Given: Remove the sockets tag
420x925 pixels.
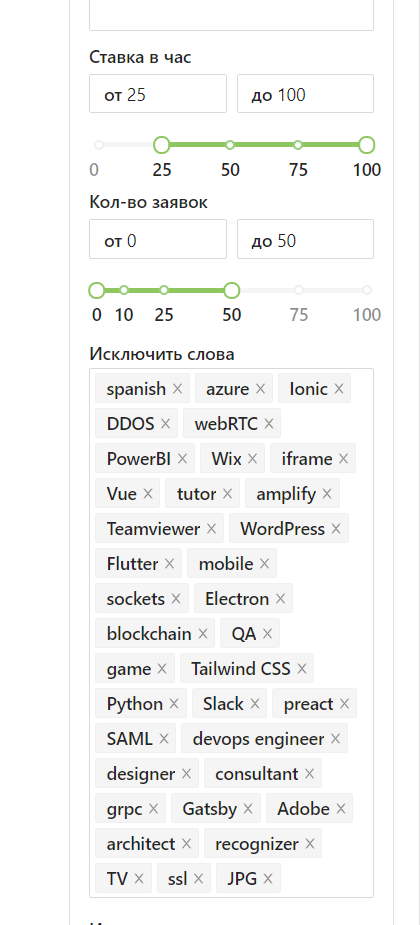Looking at the screenshot, I should 176,599.
